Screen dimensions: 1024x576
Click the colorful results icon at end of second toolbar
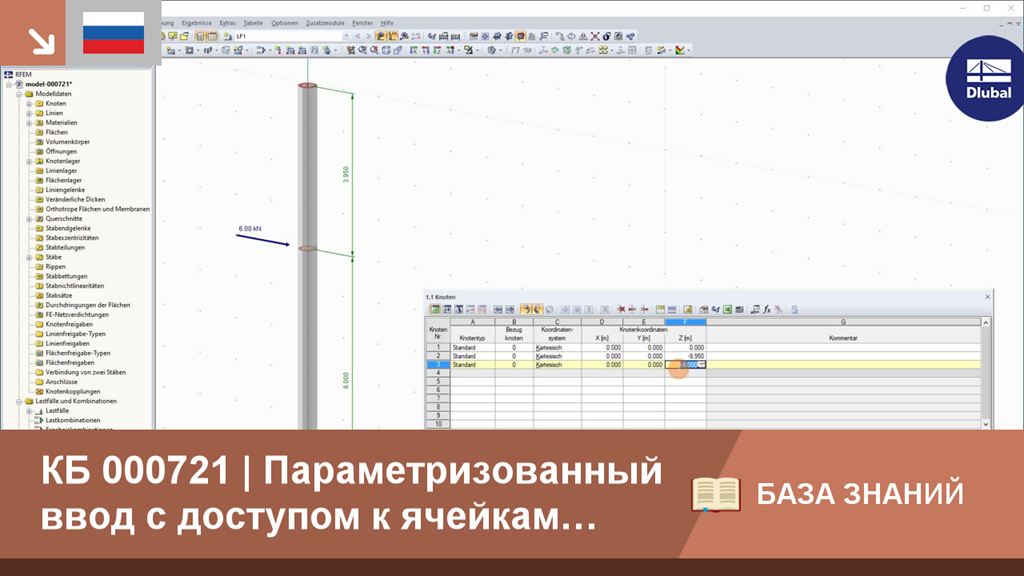pyautogui.click(x=680, y=50)
